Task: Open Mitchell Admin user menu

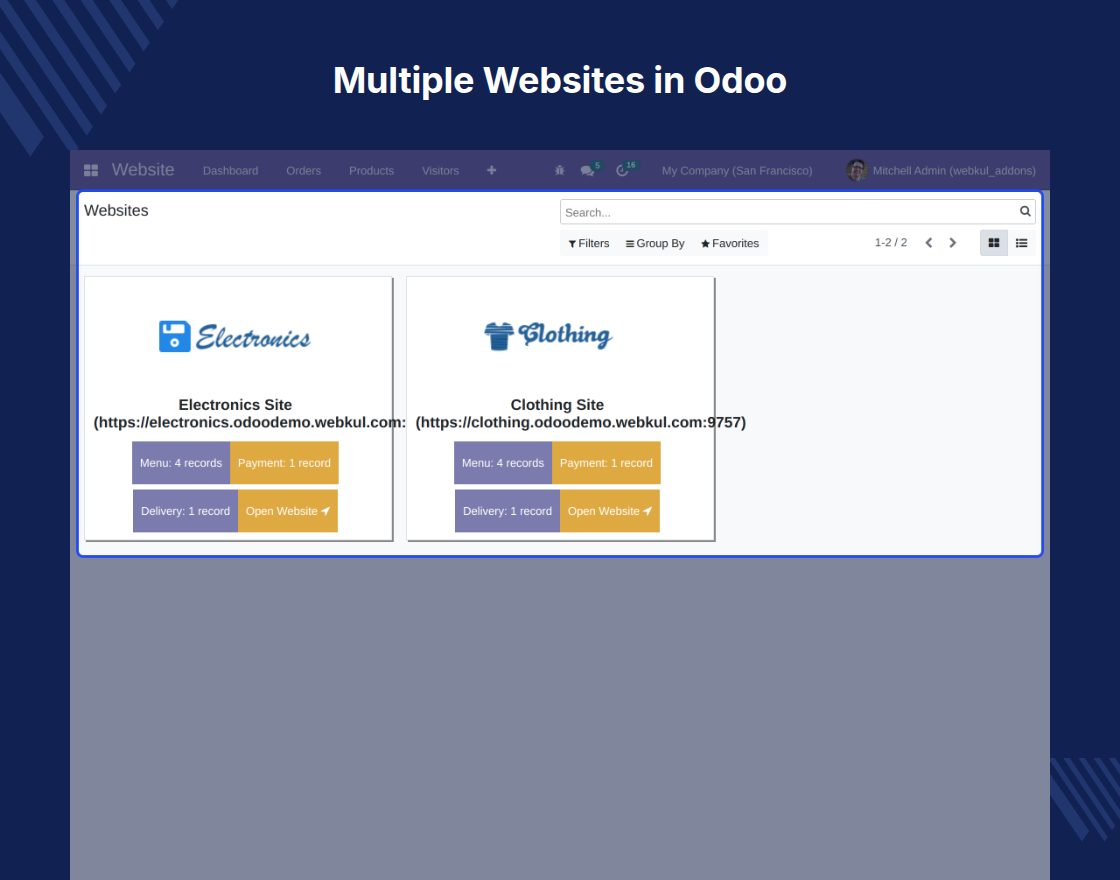Action: point(941,171)
